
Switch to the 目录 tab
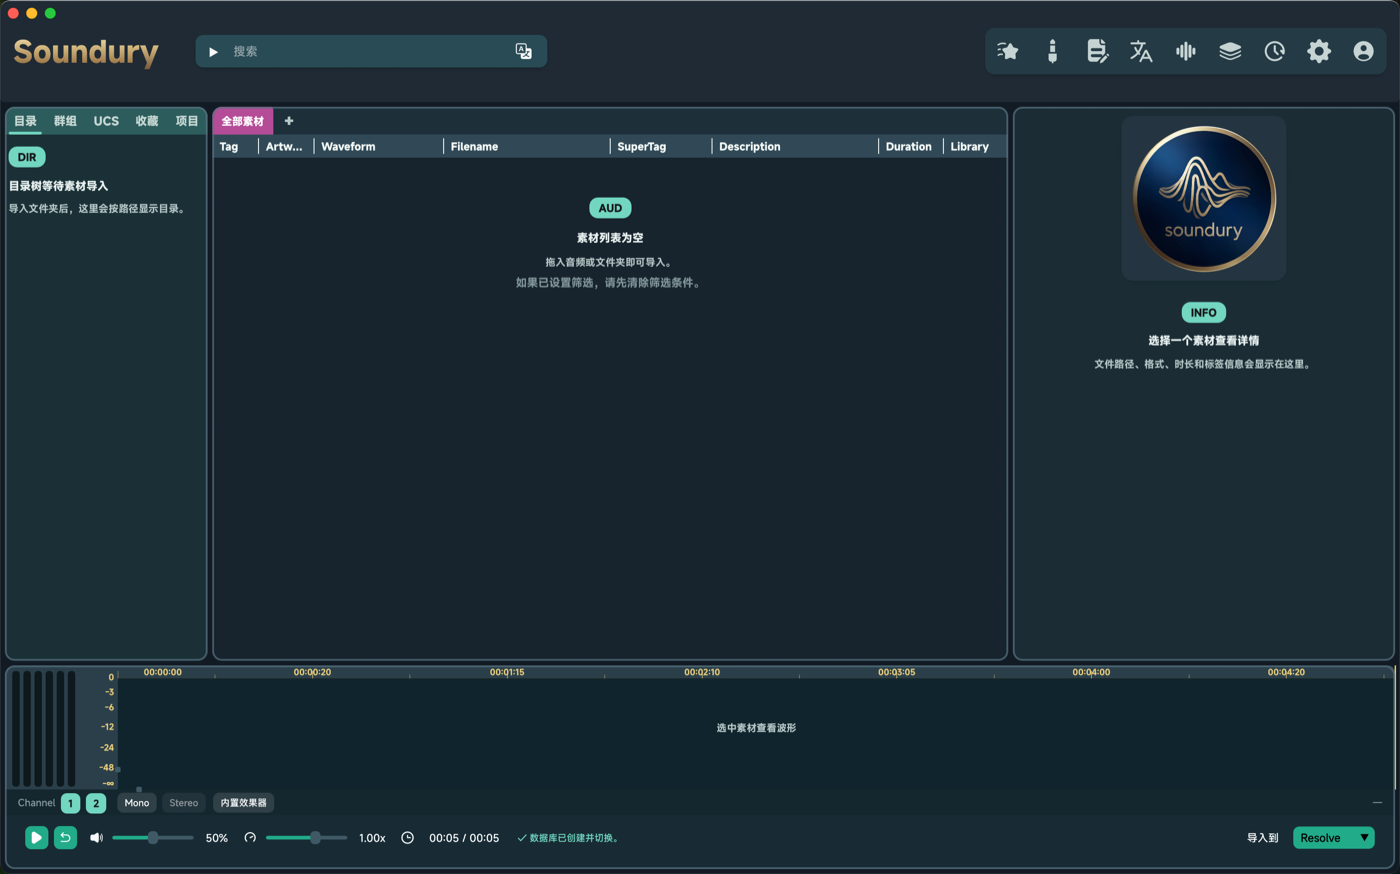pos(25,121)
